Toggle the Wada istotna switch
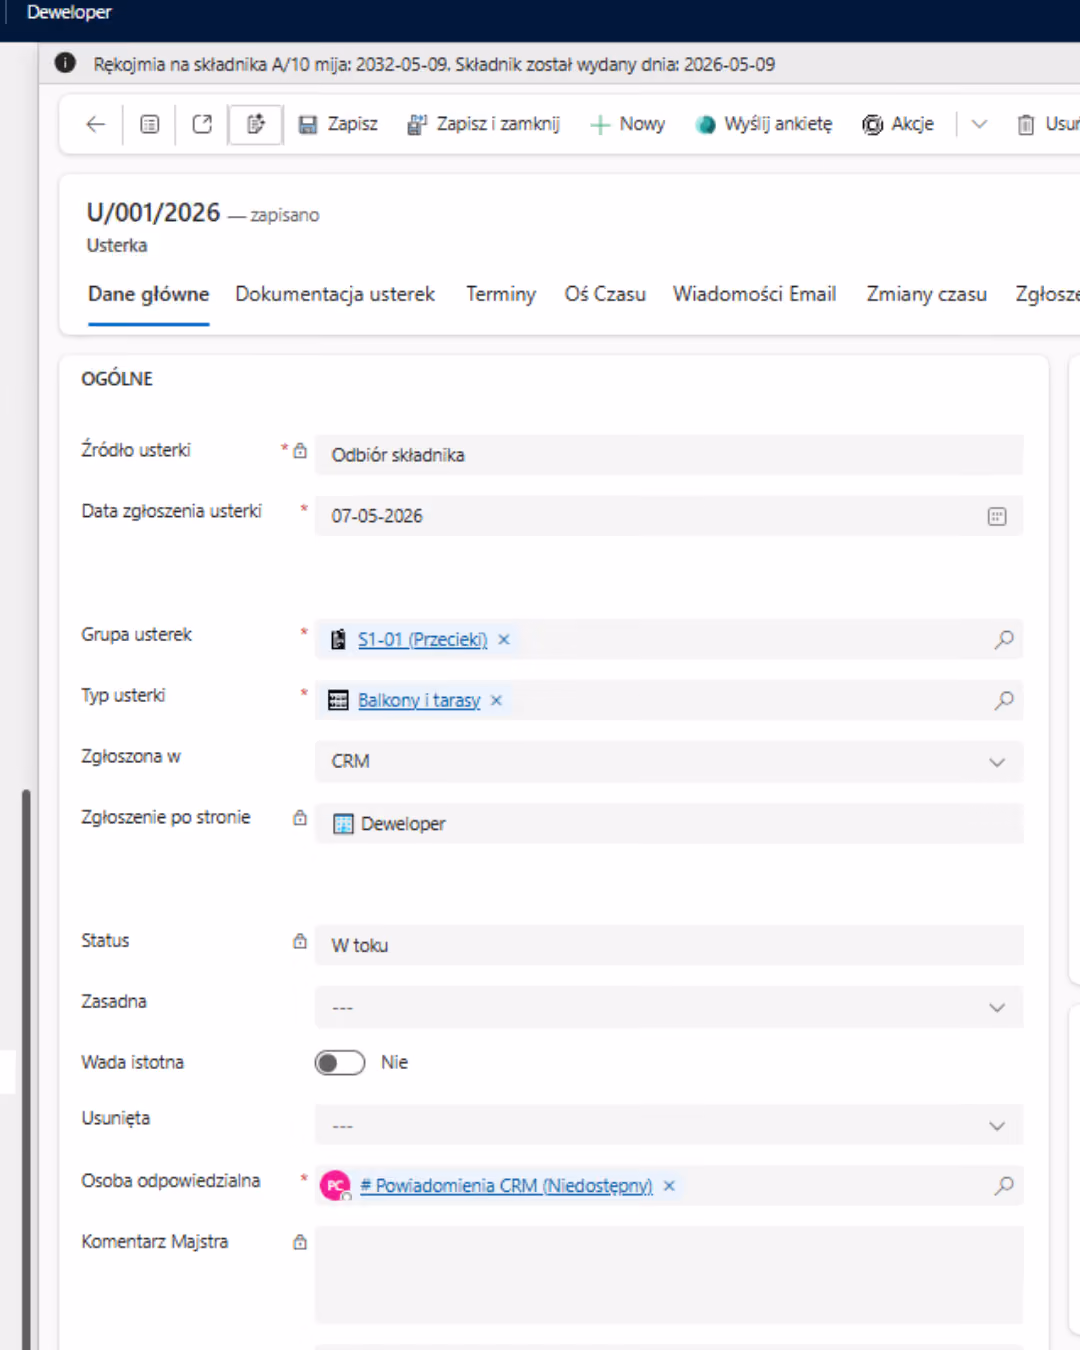Screen dimensions: 1080x1350 point(340,1062)
